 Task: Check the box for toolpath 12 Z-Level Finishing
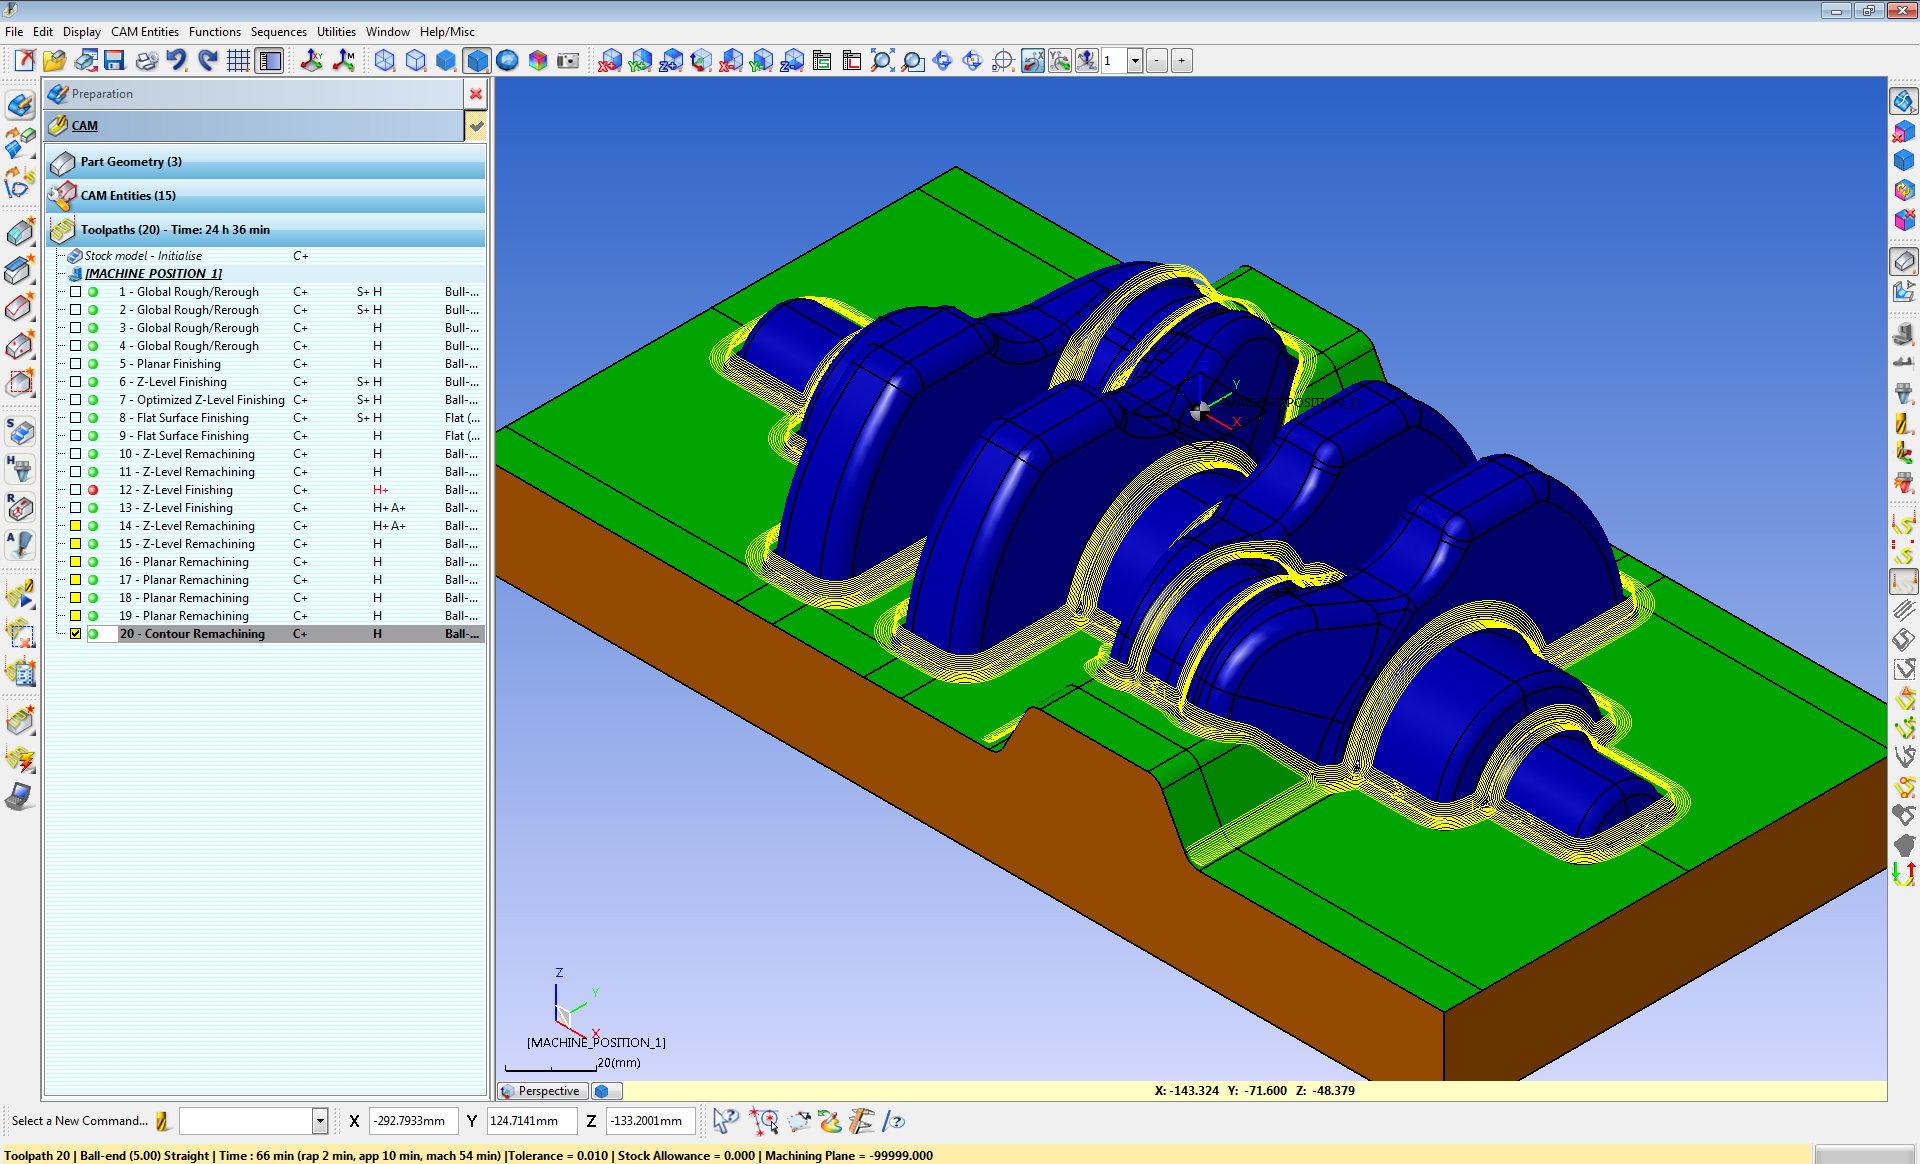[75, 490]
